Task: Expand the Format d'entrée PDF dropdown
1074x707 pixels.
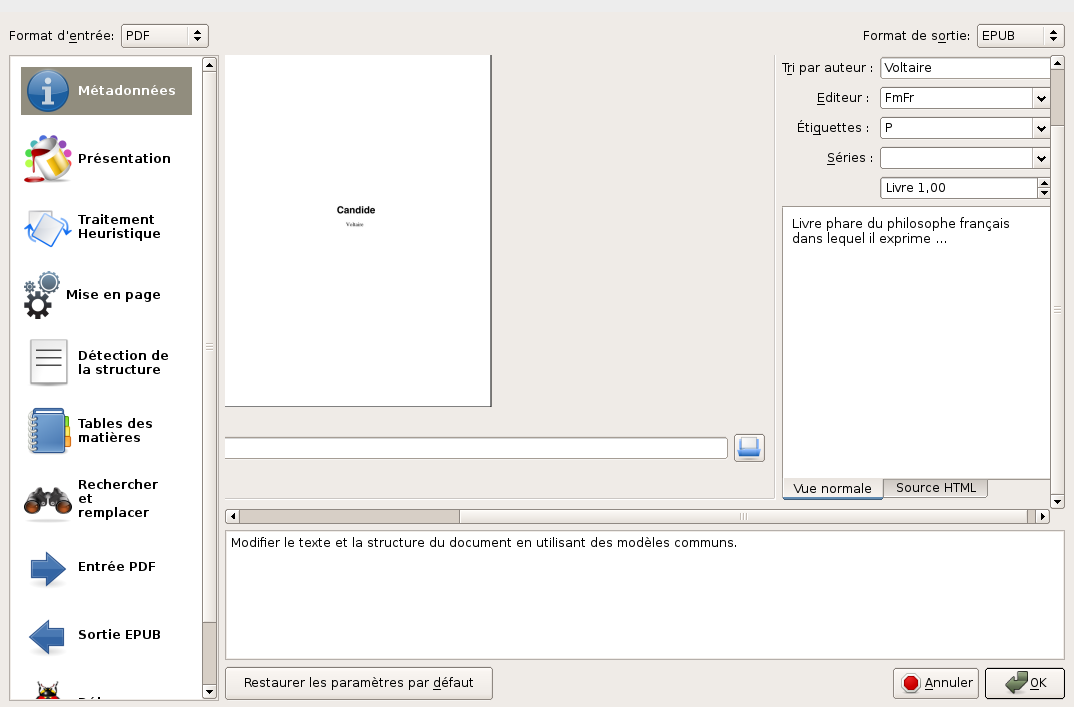Action: (164, 36)
